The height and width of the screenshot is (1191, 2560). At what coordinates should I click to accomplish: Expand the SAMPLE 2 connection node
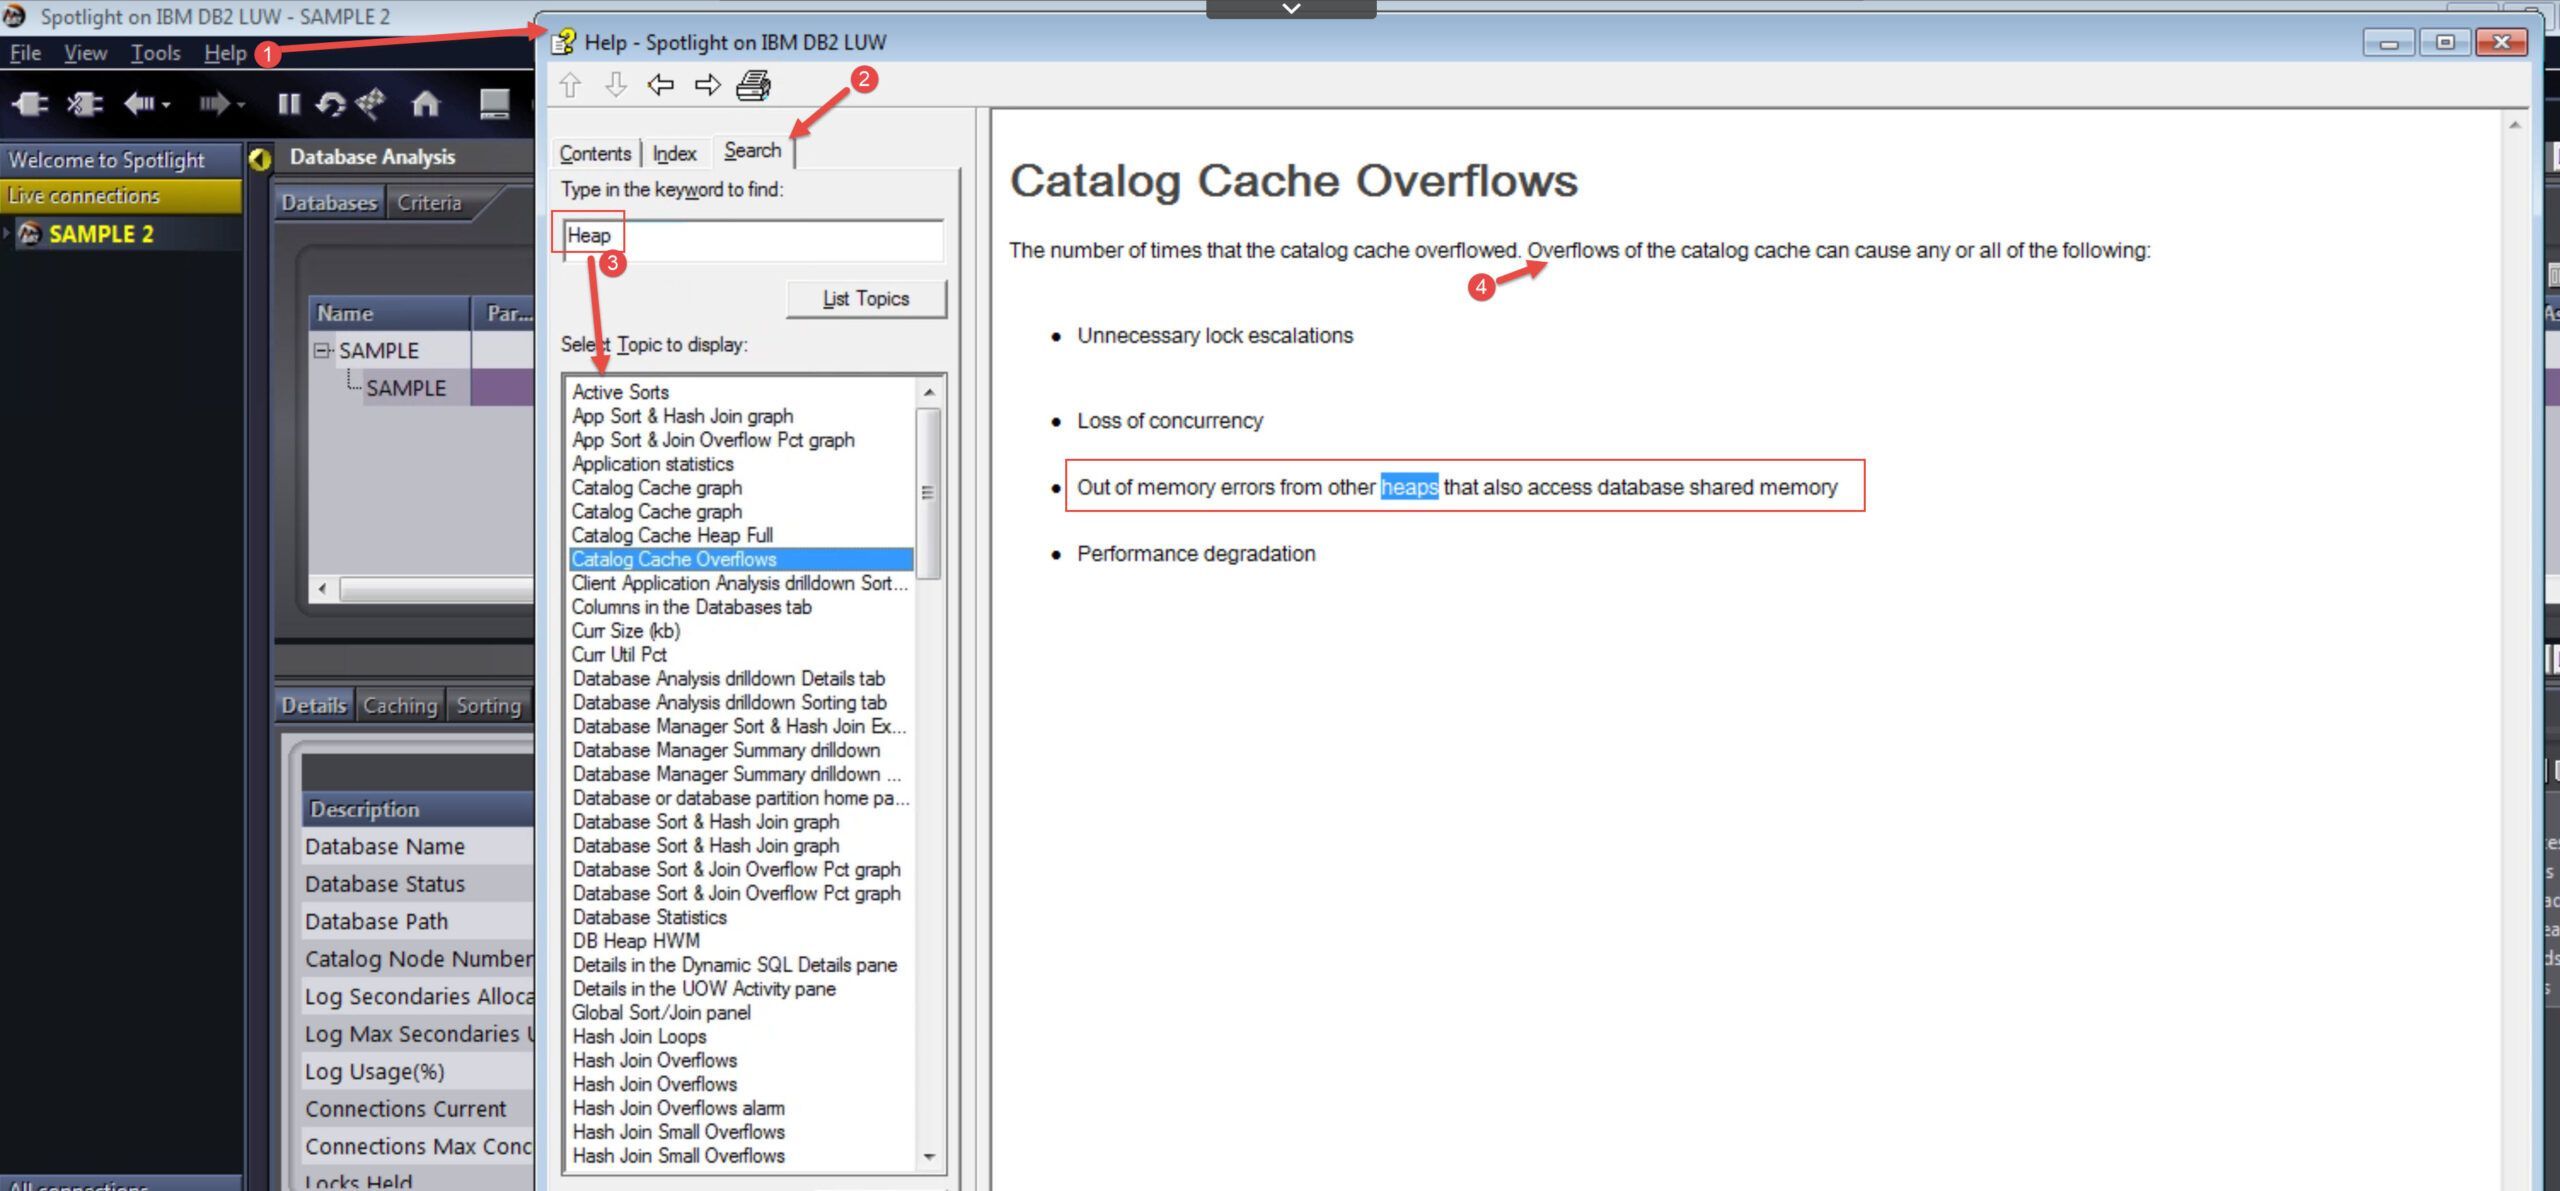click(x=7, y=234)
